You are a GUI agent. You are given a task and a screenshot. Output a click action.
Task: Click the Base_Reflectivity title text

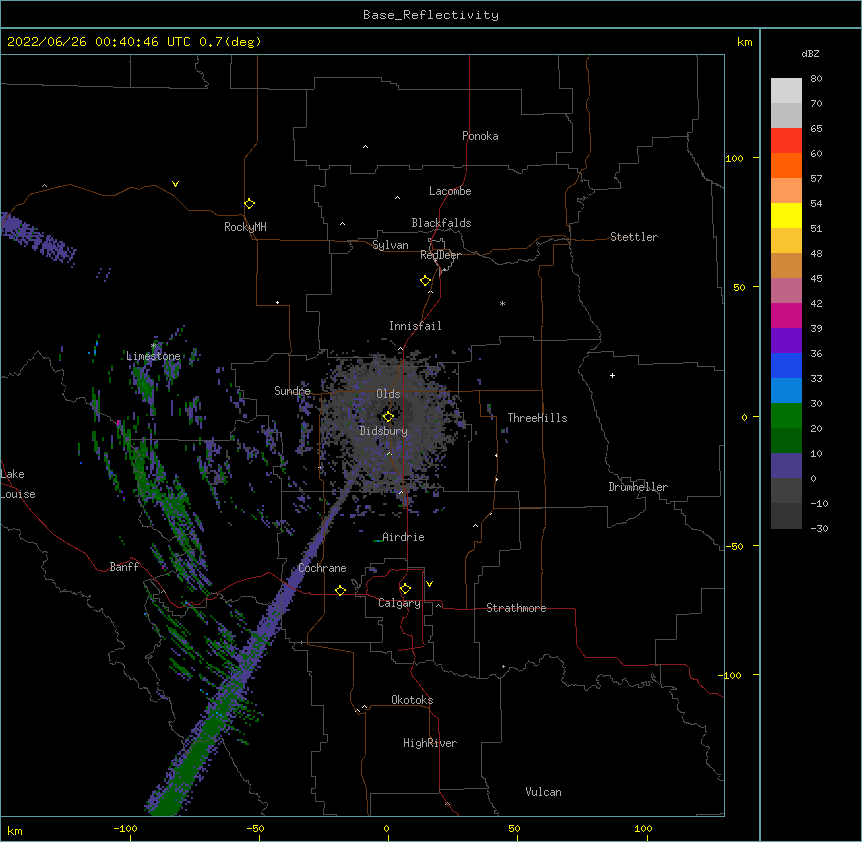(431, 15)
